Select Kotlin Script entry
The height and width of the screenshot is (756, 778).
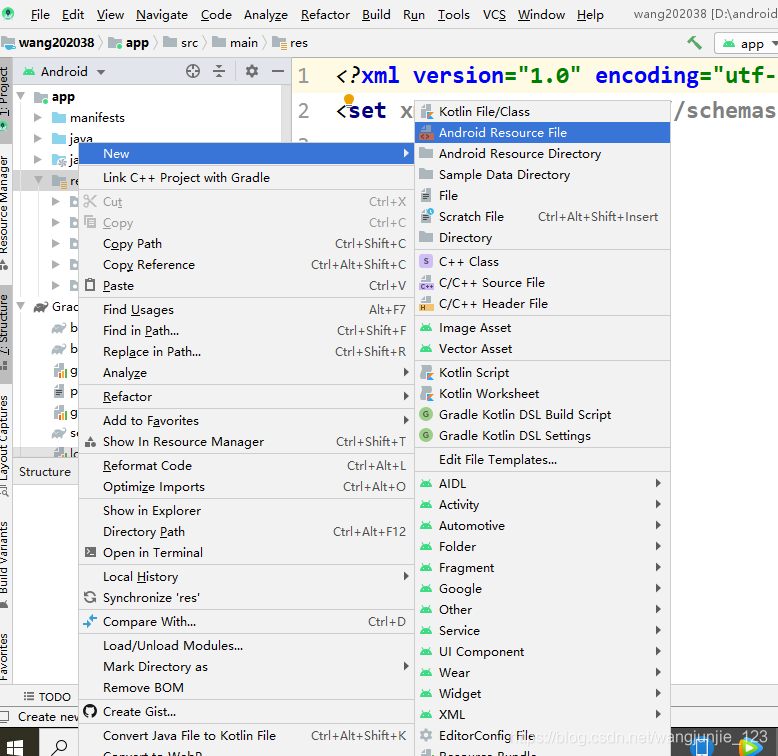pyautogui.click(x=542, y=373)
